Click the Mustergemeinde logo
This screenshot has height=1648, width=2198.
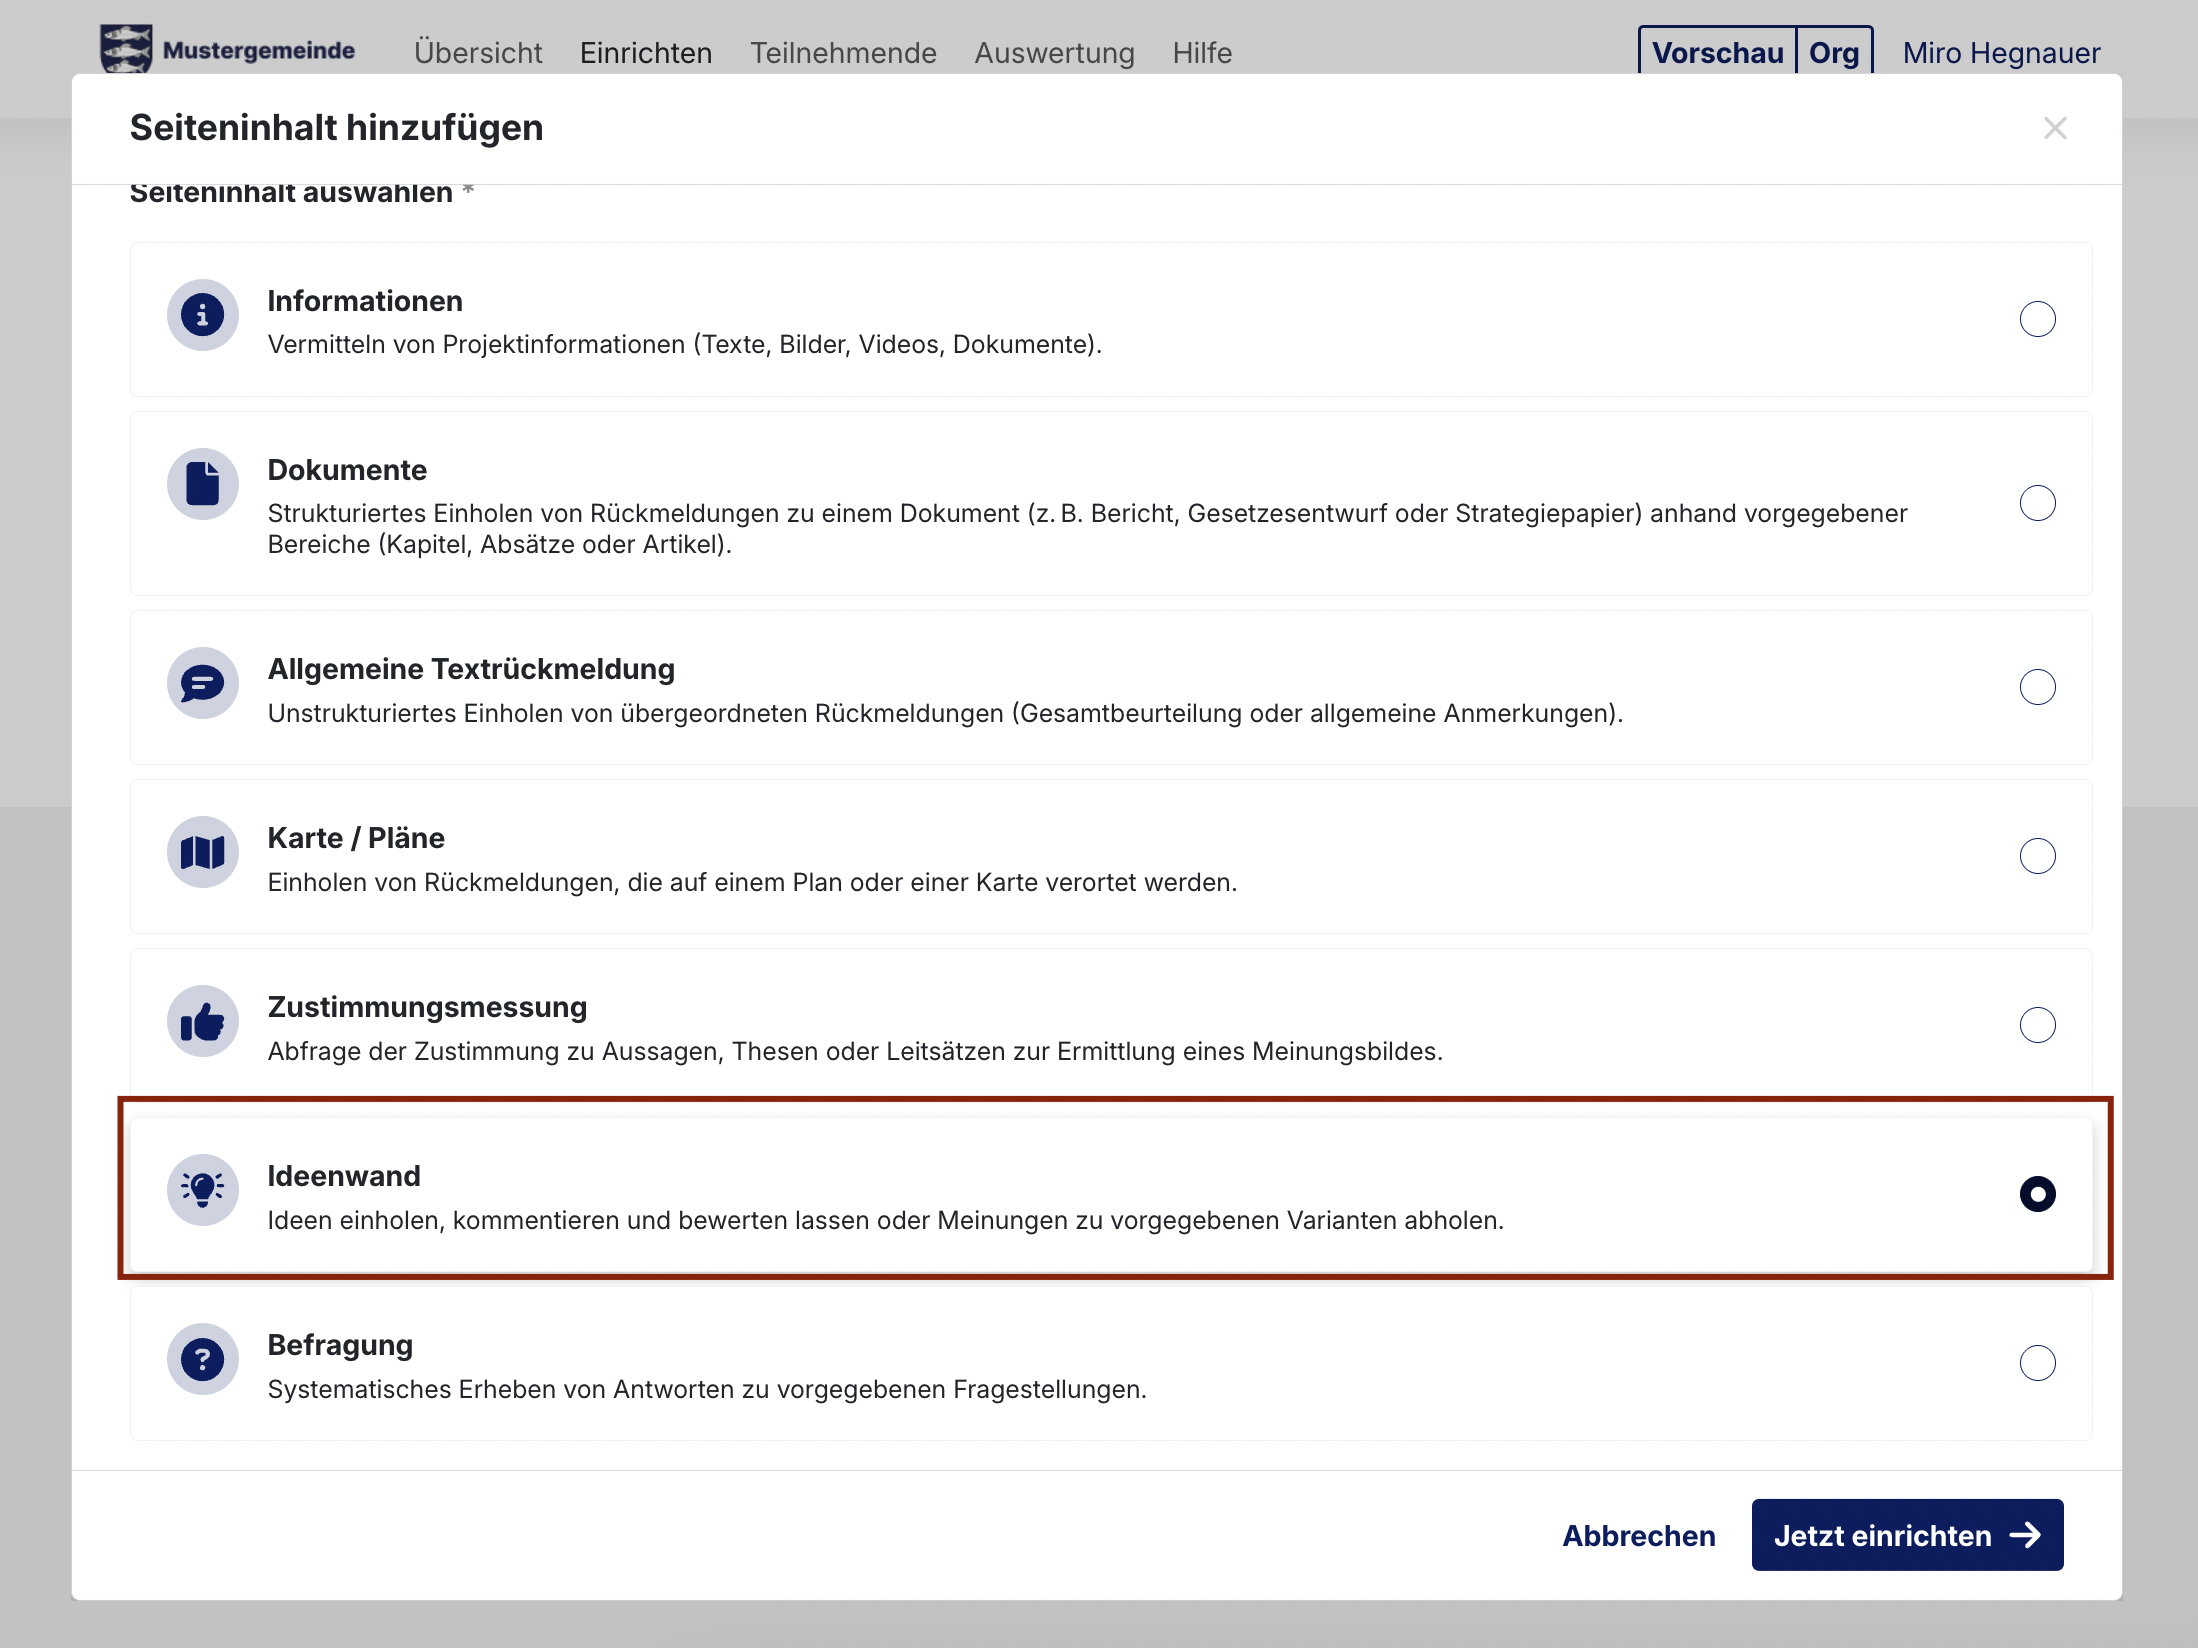click(228, 49)
